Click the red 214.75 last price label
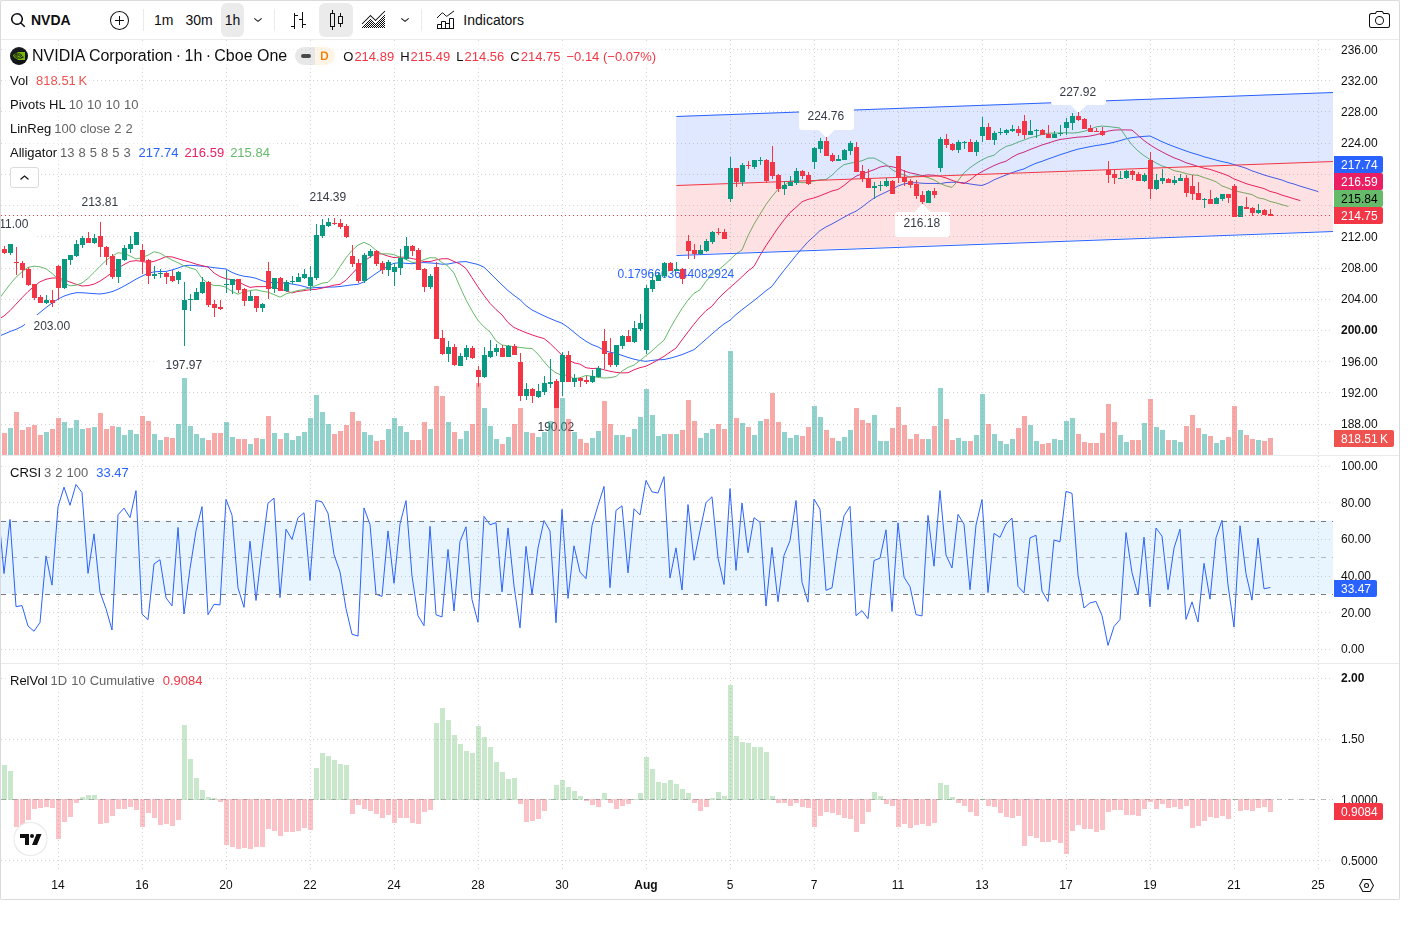The image size is (1420, 950). [1359, 216]
